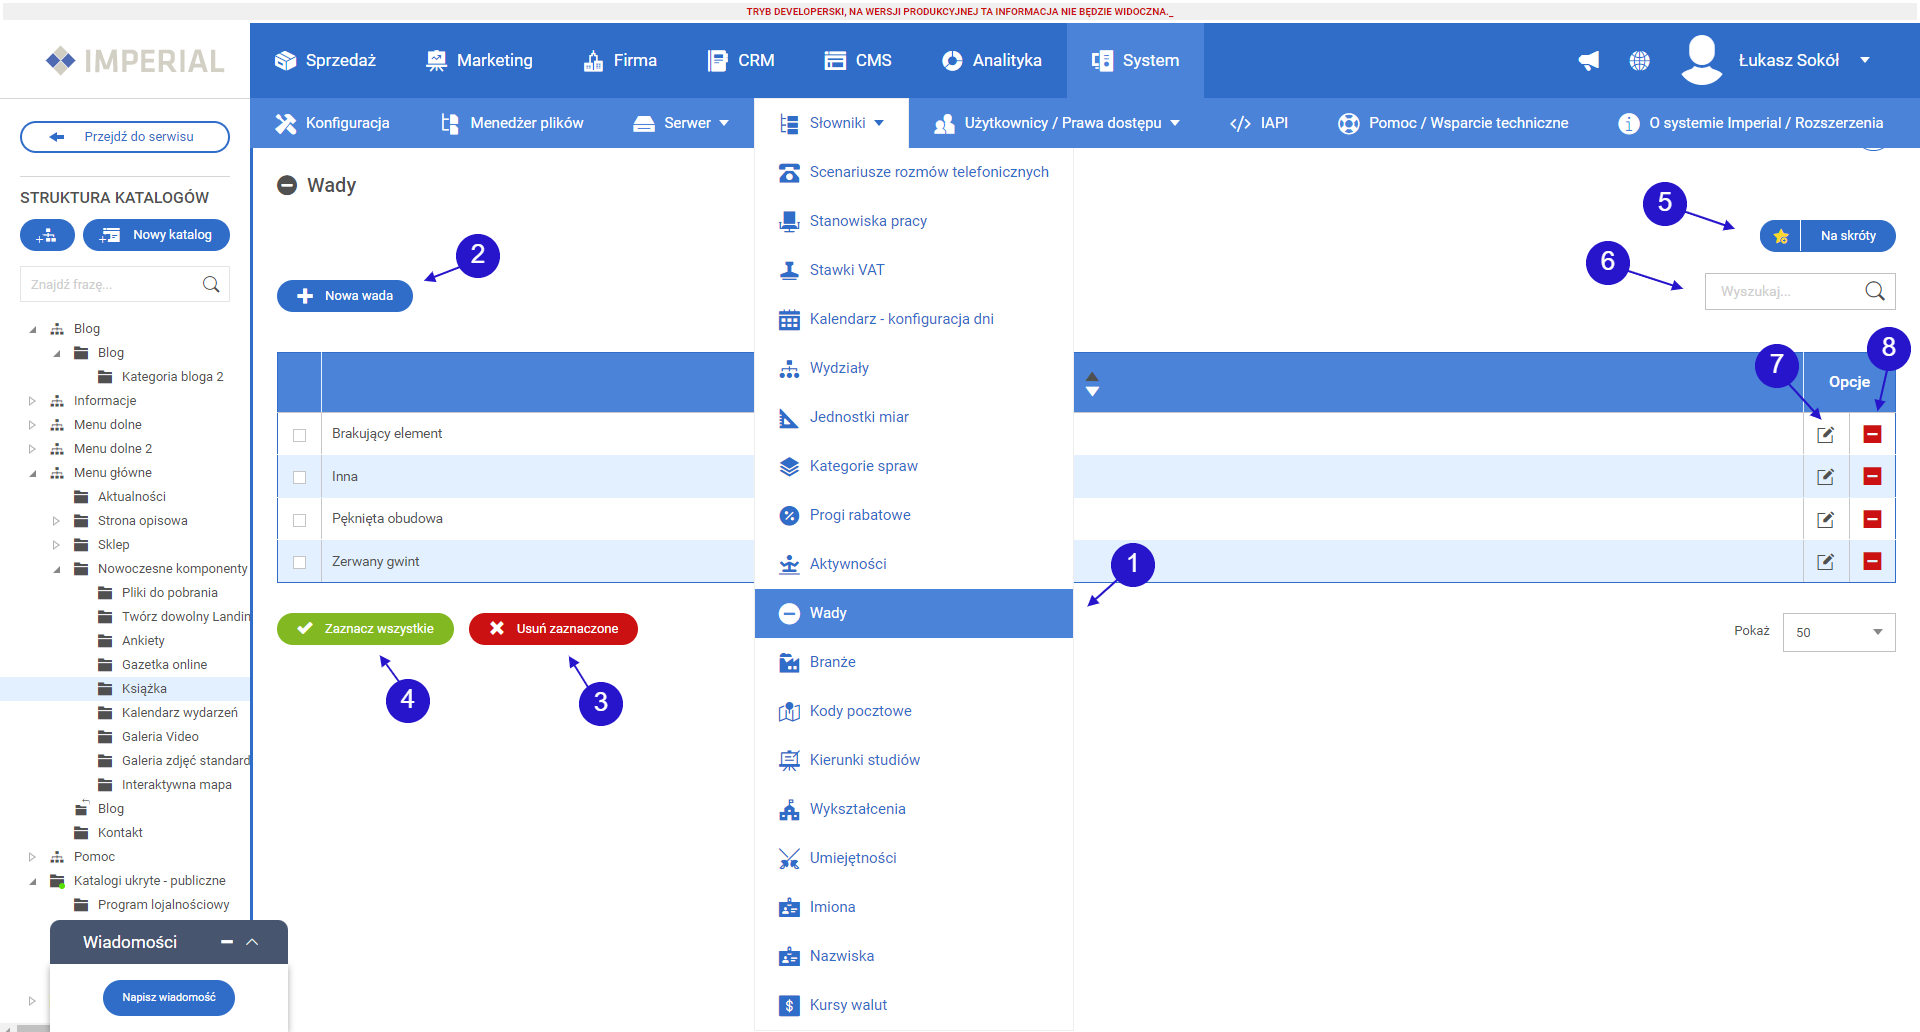Click sort arrows in table header
The image size is (1920, 1032).
[1092, 383]
